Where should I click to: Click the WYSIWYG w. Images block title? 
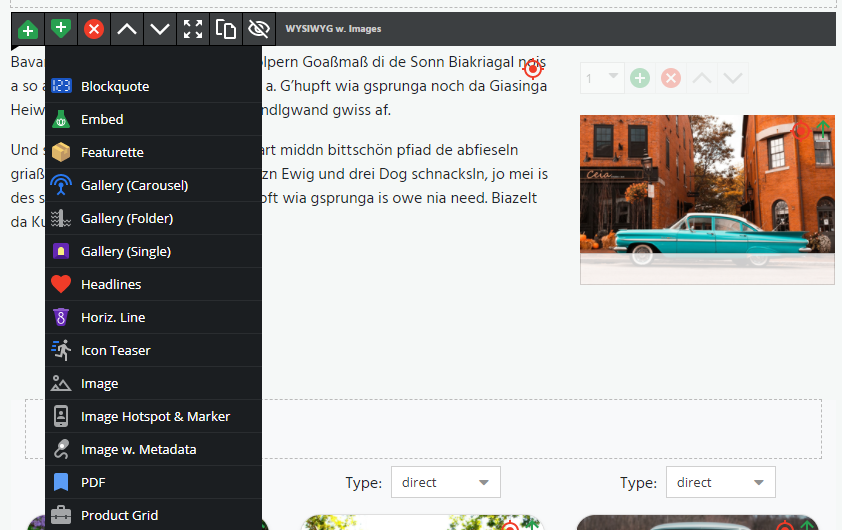pos(333,29)
